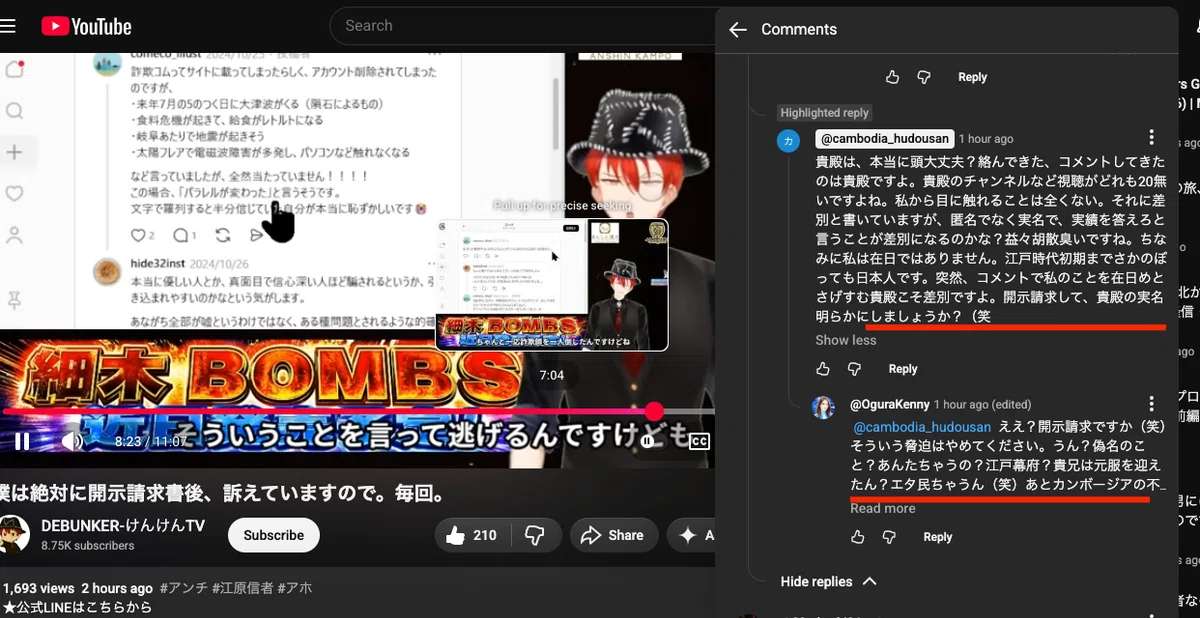Open @cambodia_hudousan comment options menu
The width and height of the screenshot is (1200, 618).
pyautogui.click(x=1152, y=138)
